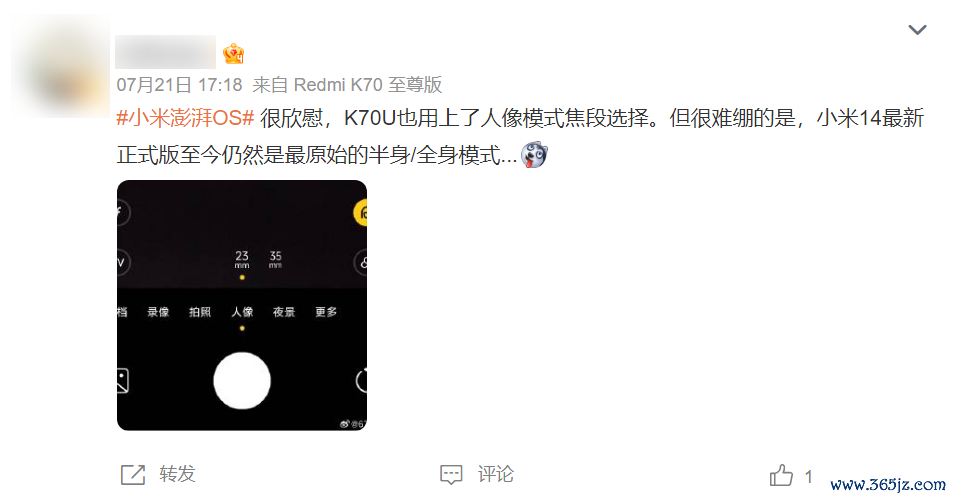
Task: Switch to the 人像 portrait mode tab
Action: coord(242,312)
